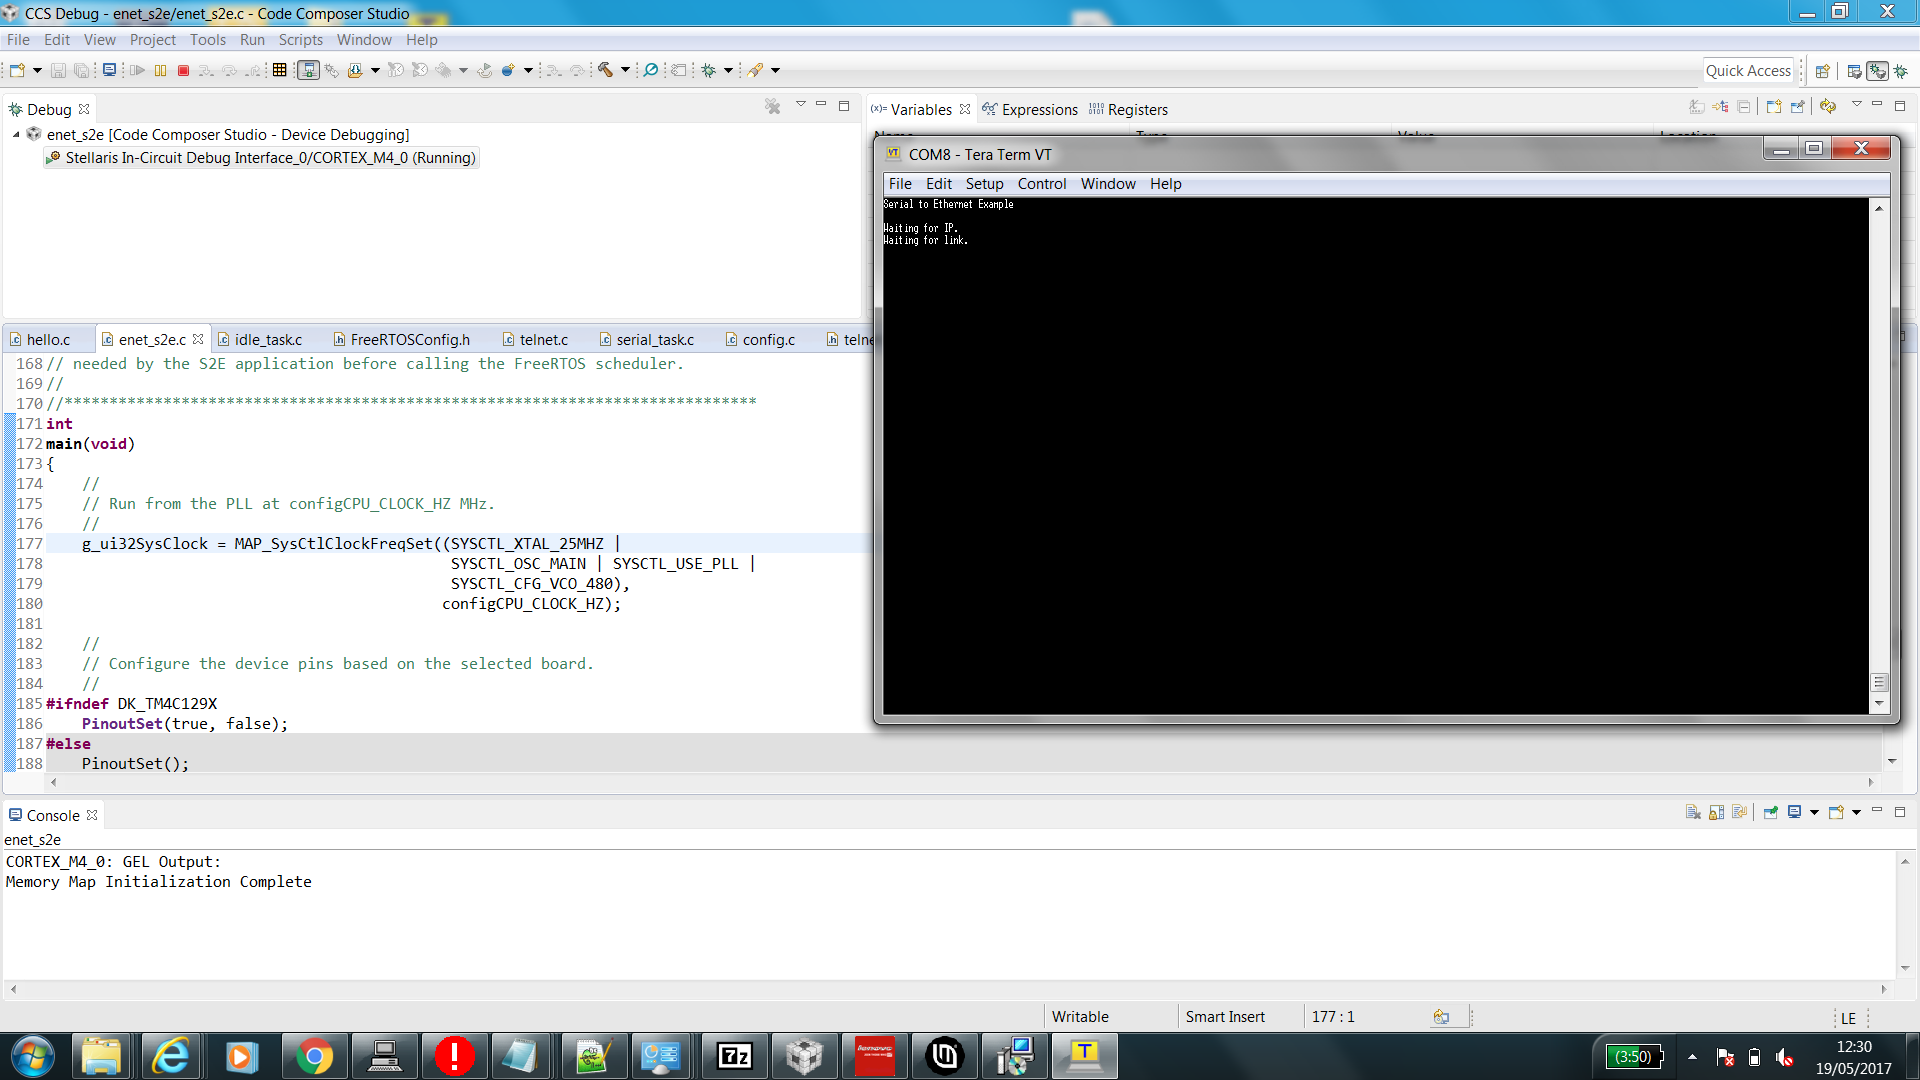The width and height of the screenshot is (1920, 1080).
Task: Click the memory grid icon in toolbar
Action: (x=280, y=70)
